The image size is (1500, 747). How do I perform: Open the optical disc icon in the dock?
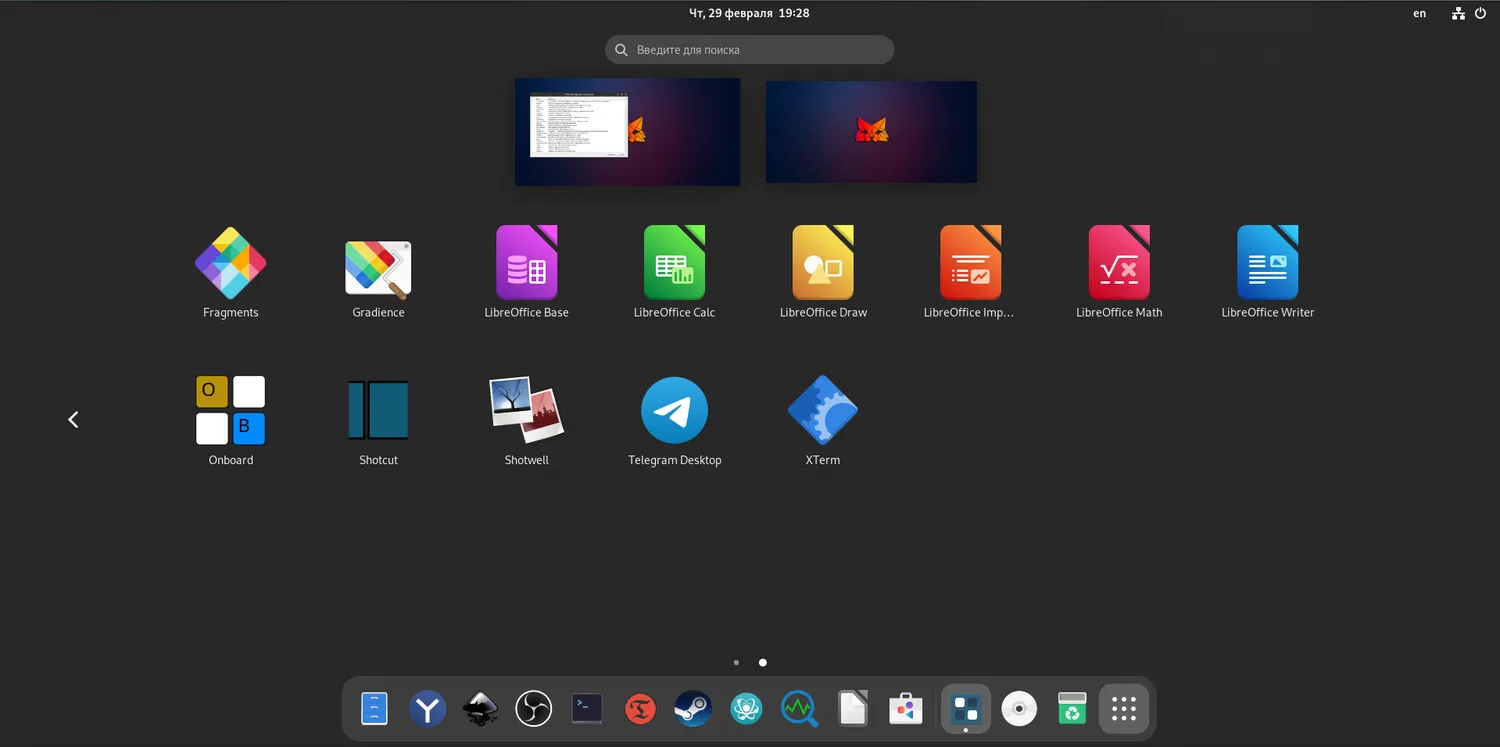[x=1019, y=709]
